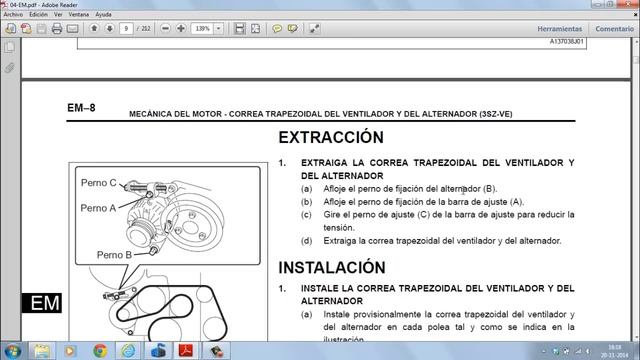The height and width of the screenshot is (360, 640).
Task: Click the grayed-out save file icon
Action: (41, 29)
